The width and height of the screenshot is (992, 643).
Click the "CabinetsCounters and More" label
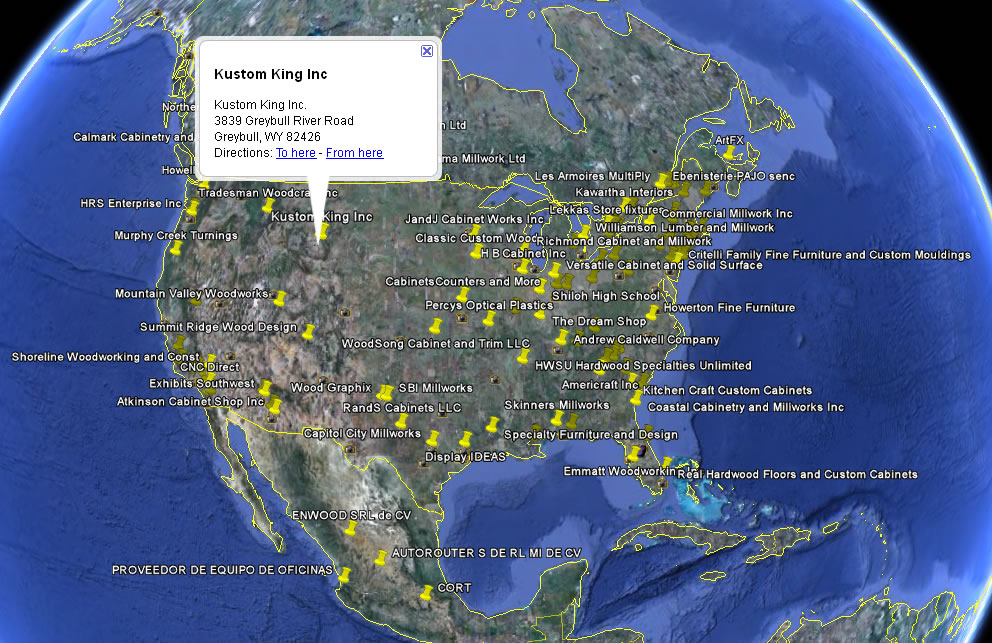tap(463, 282)
